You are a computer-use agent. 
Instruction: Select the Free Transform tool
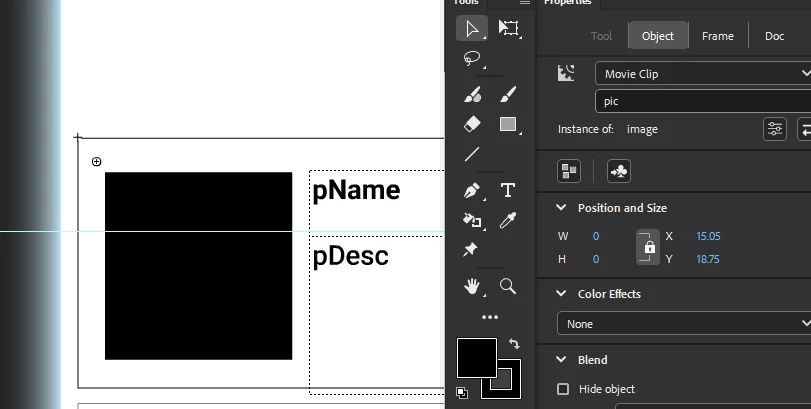(508, 28)
